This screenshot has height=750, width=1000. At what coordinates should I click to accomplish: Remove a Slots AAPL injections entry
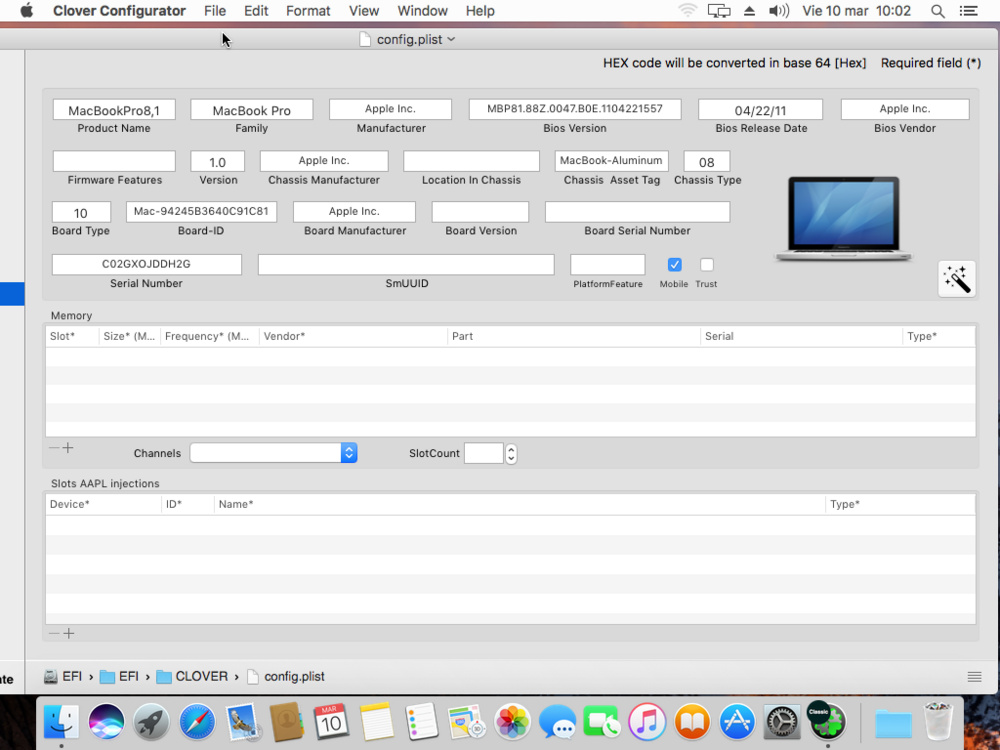[x=54, y=633]
